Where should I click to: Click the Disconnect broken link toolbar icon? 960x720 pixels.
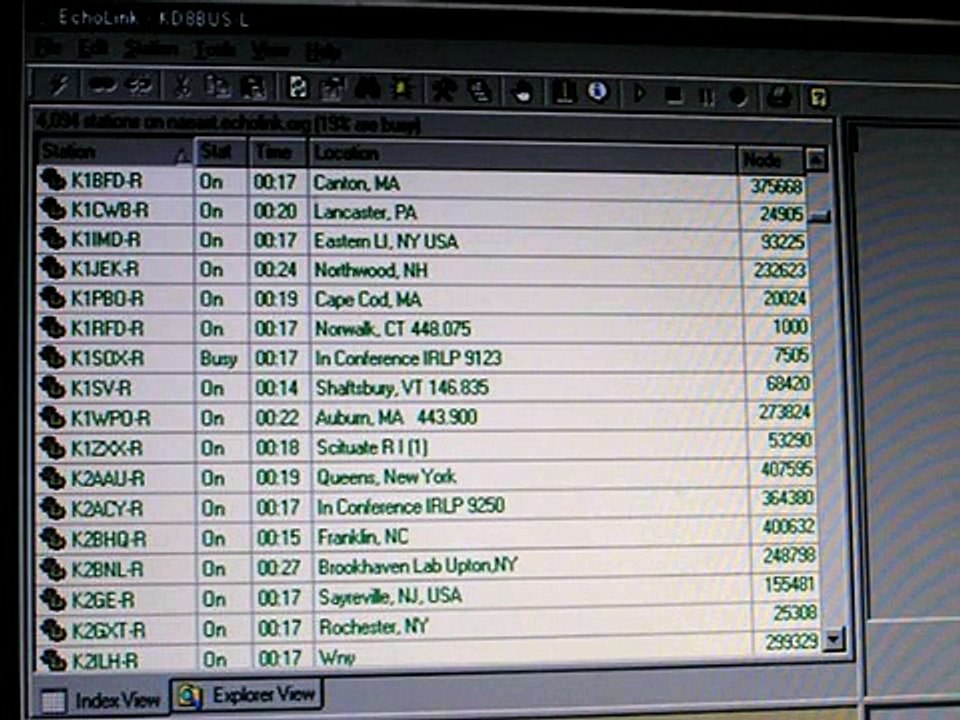(140, 86)
